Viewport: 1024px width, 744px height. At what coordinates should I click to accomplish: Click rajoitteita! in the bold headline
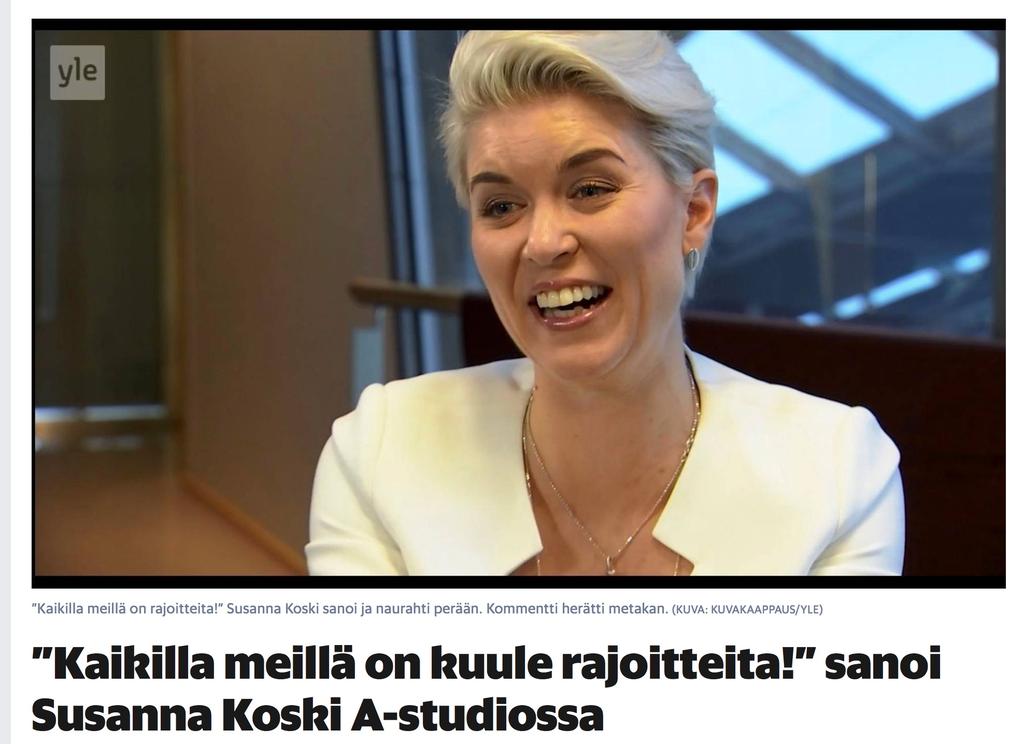pyautogui.click(x=665, y=666)
